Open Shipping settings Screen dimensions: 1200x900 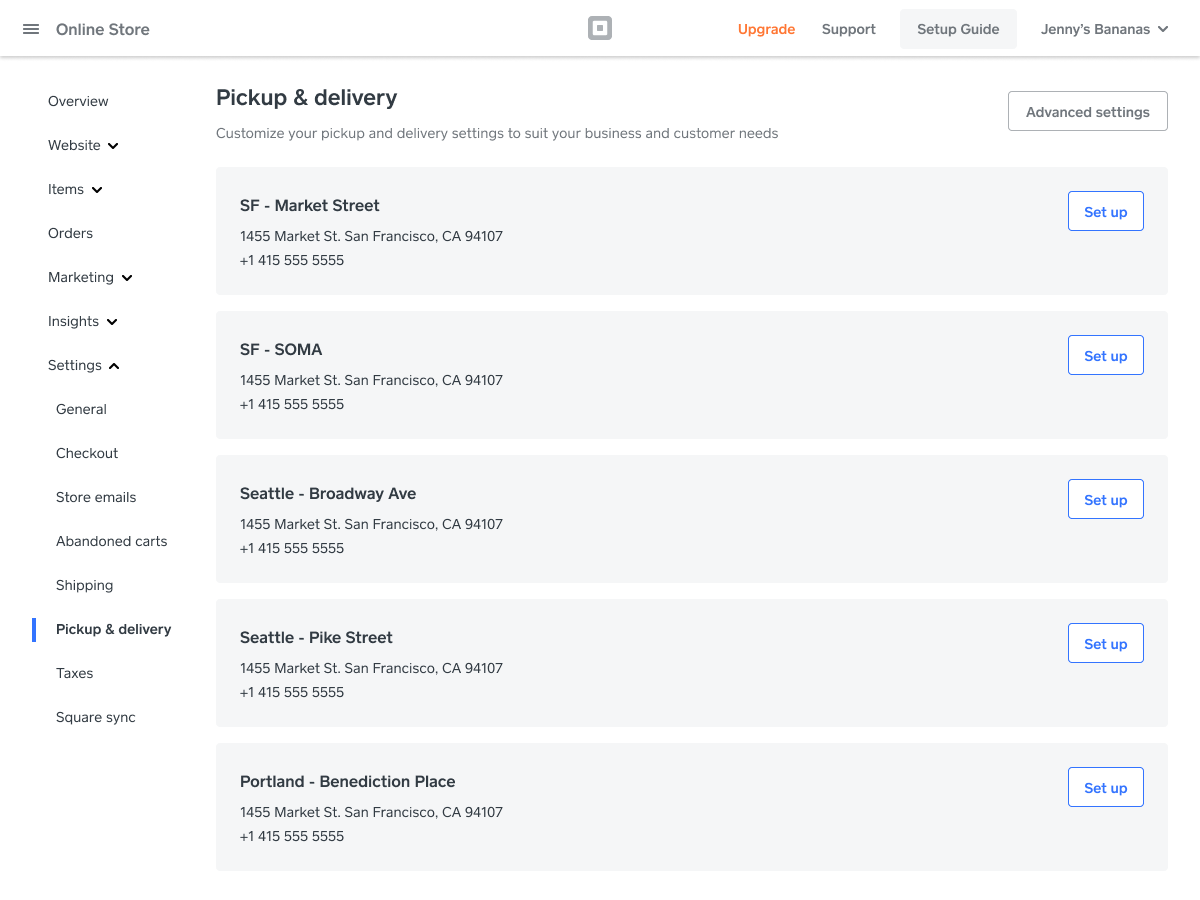(x=85, y=585)
